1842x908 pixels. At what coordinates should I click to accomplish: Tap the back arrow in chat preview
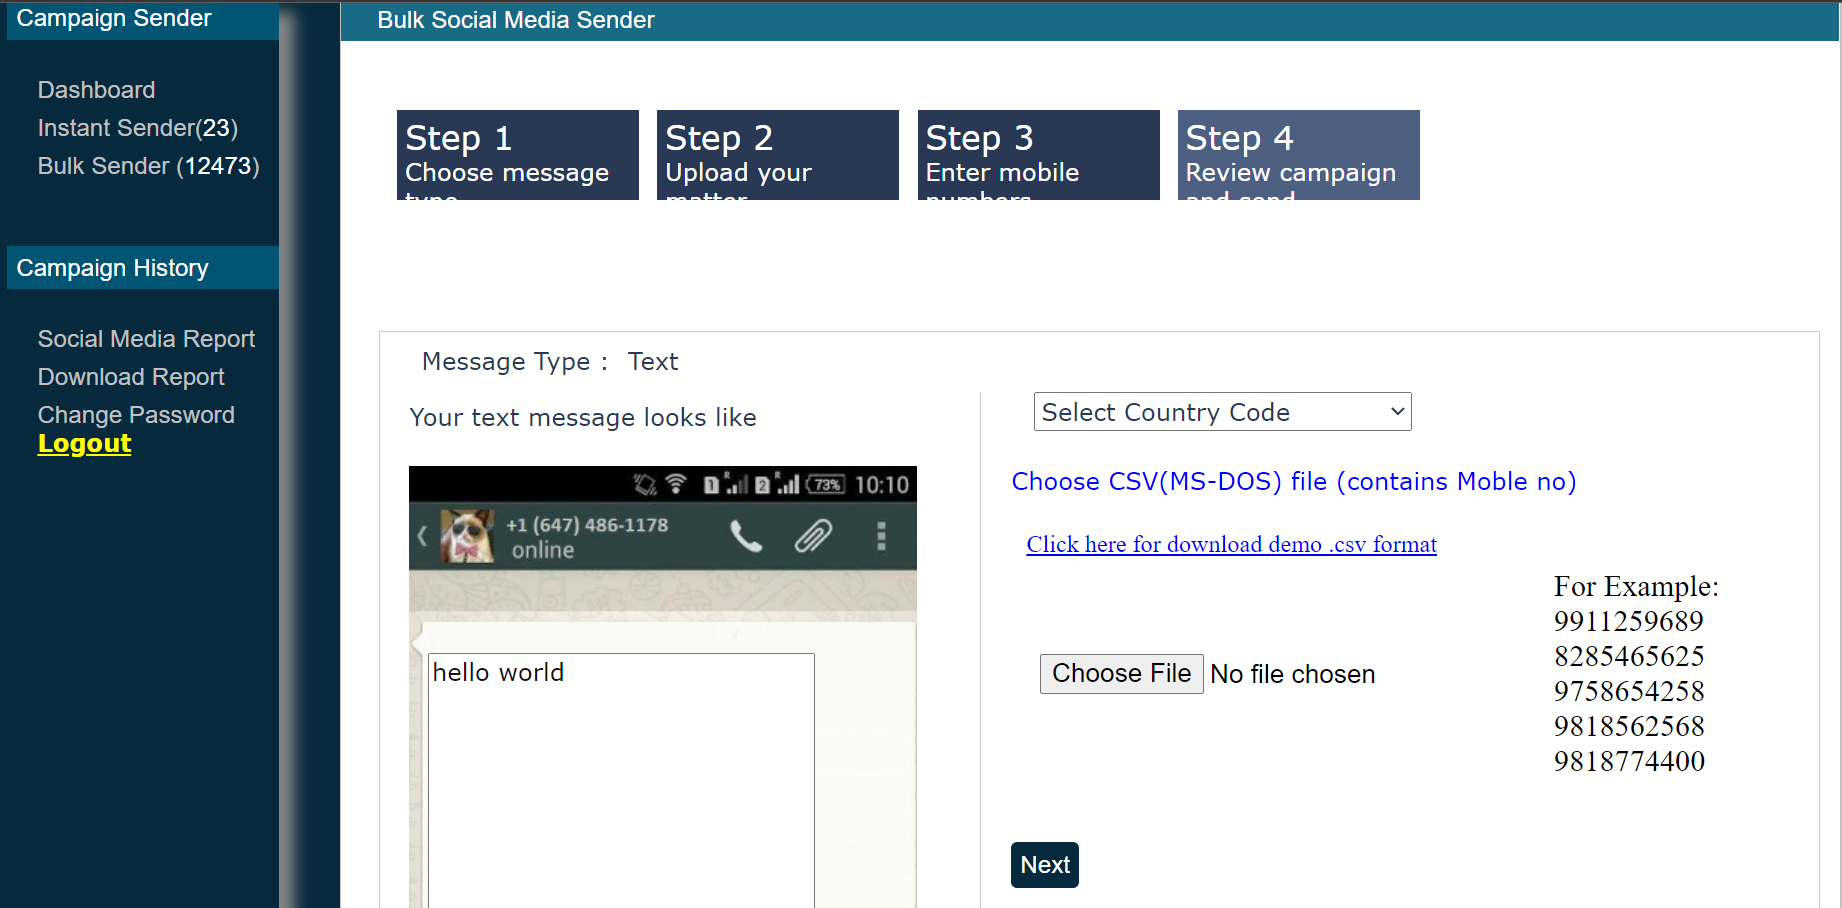pyautogui.click(x=422, y=536)
